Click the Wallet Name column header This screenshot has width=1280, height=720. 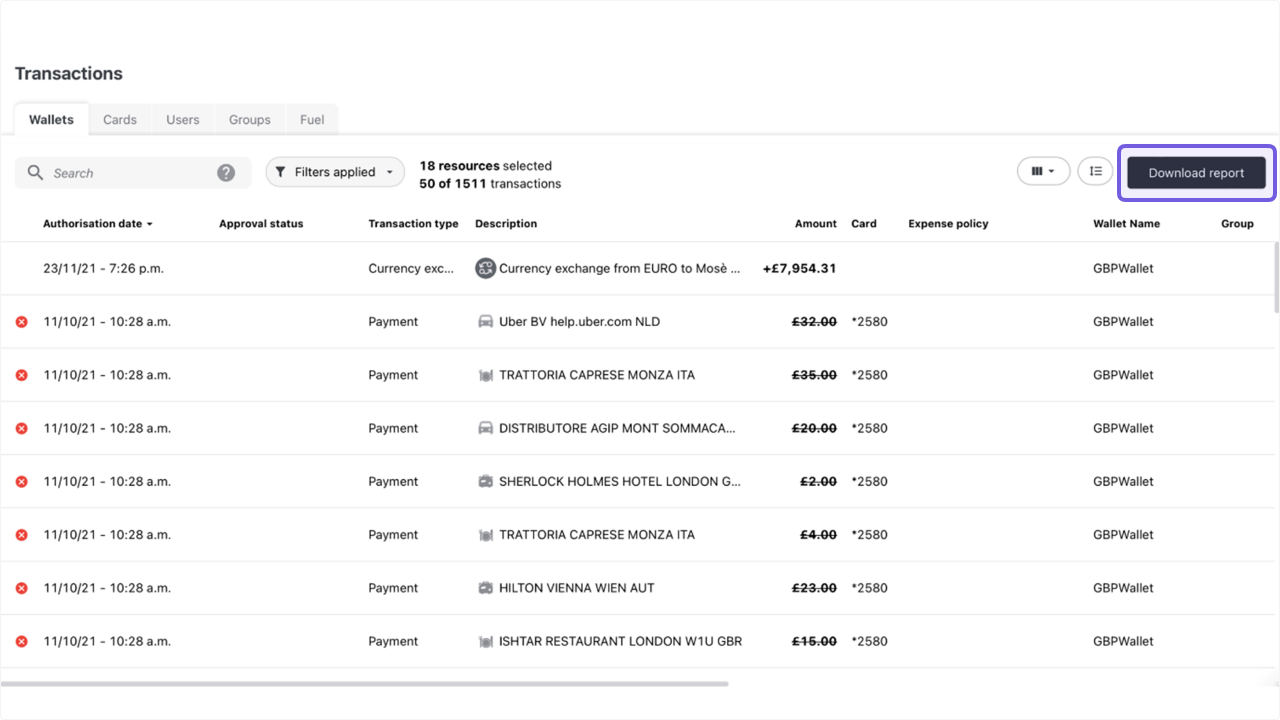(x=1127, y=224)
